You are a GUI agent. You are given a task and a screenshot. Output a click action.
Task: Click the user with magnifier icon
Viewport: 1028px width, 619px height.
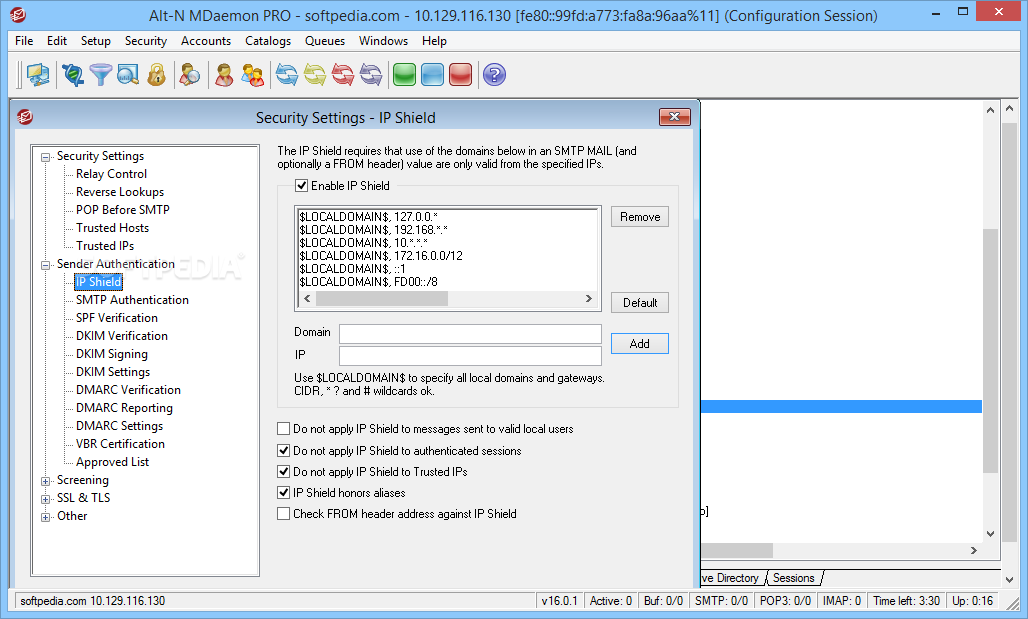(x=189, y=75)
